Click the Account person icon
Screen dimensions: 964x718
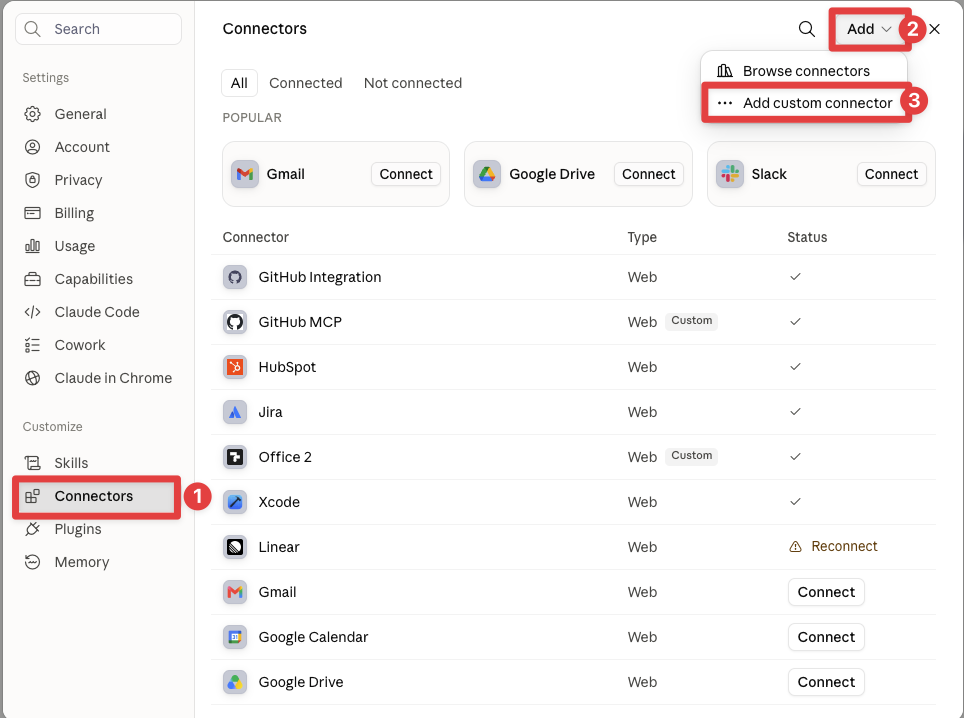pyautogui.click(x=33, y=147)
